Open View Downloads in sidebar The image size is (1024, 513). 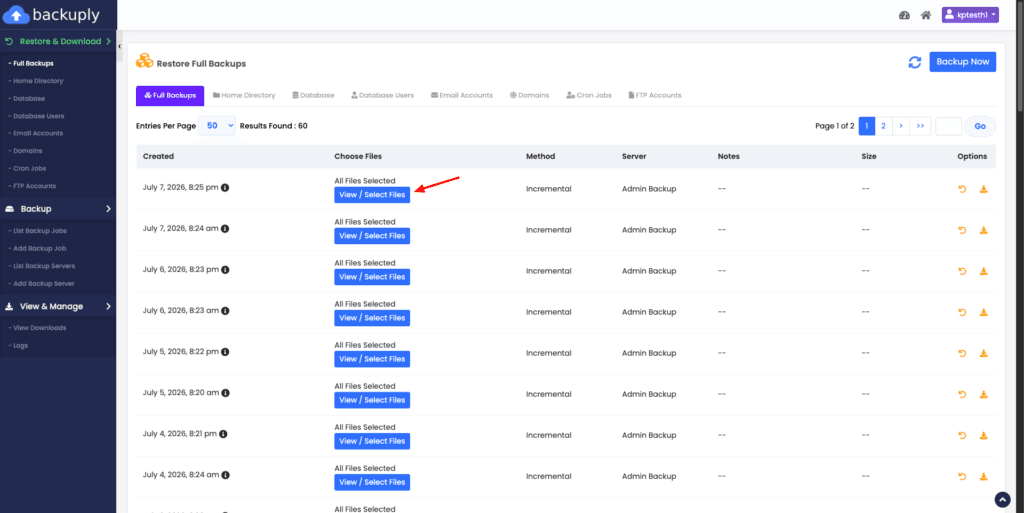[x=39, y=328]
